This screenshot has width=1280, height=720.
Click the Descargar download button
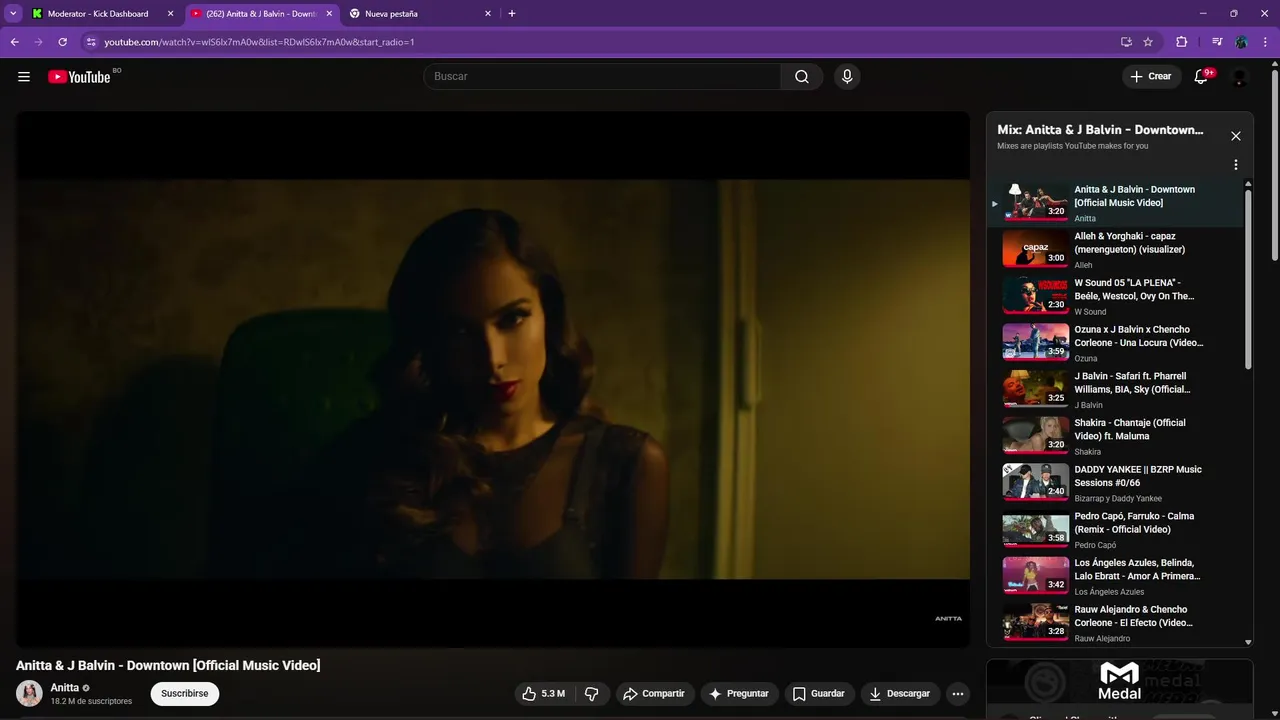[900, 694]
